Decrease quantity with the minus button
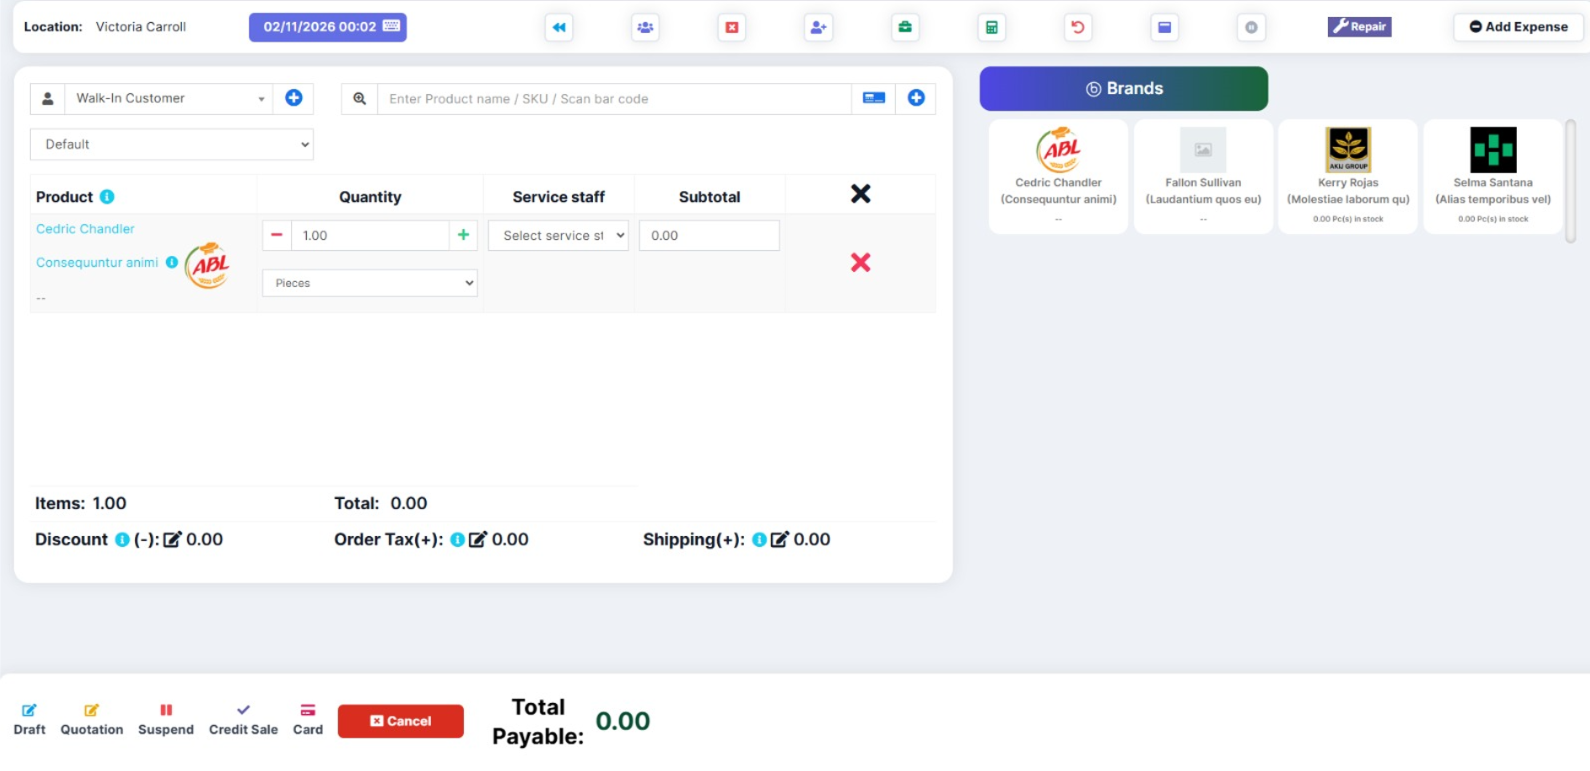The width and height of the screenshot is (1590, 771). [277, 235]
